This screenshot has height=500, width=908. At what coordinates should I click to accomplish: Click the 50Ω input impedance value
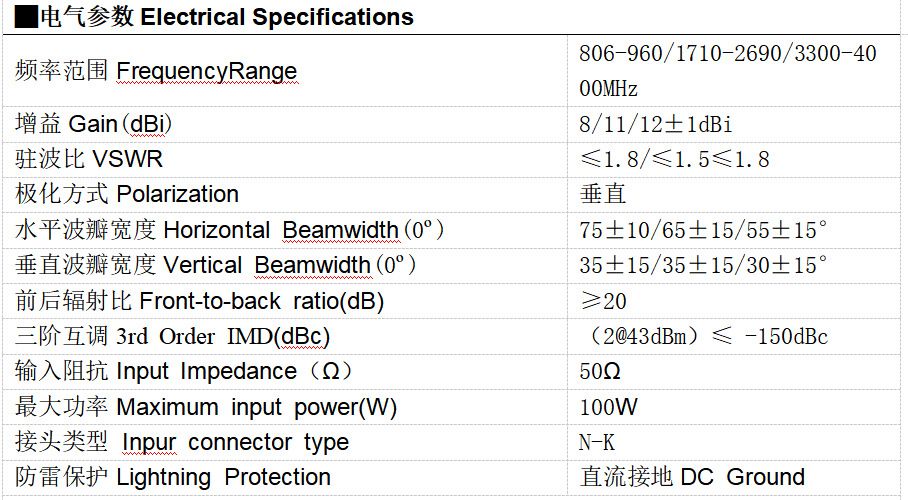pyautogui.click(x=600, y=372)
